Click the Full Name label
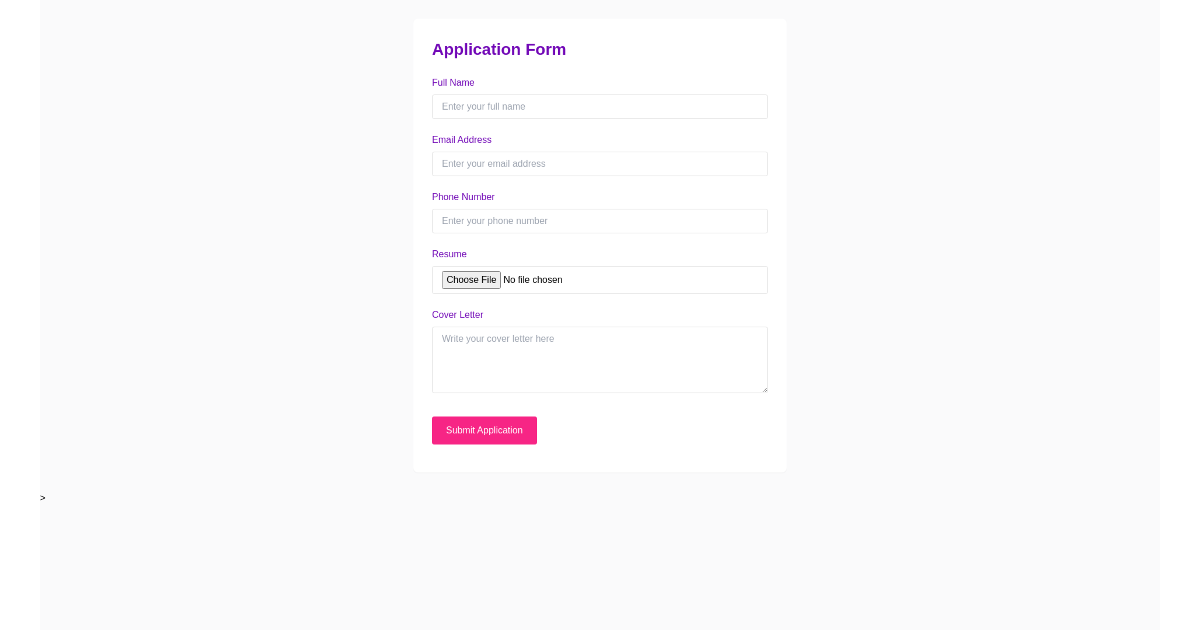Image resolution: width=1200 pixels, height=630 pixels. 453,82
